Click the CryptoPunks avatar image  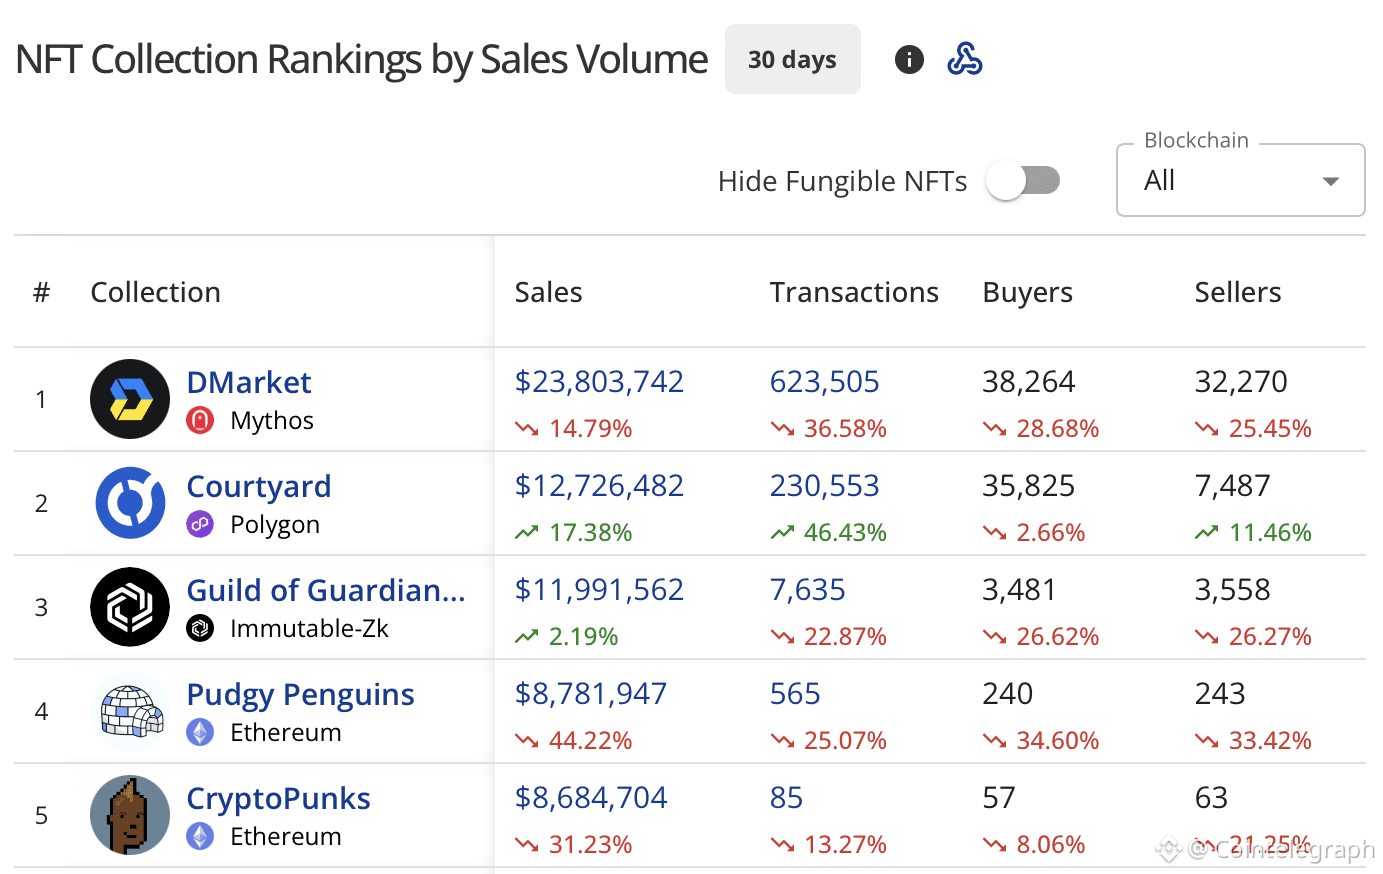click(x=130, y=815)
